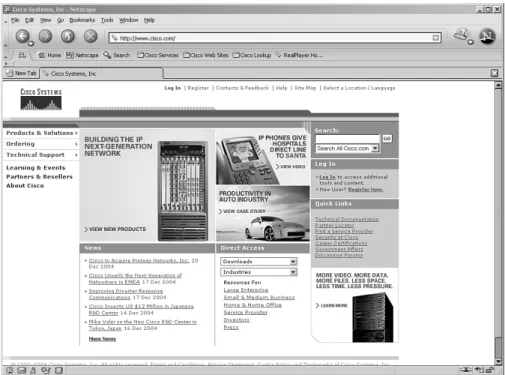
Task: Go back with the Back arrow button
Action: (x=23, y=36)
